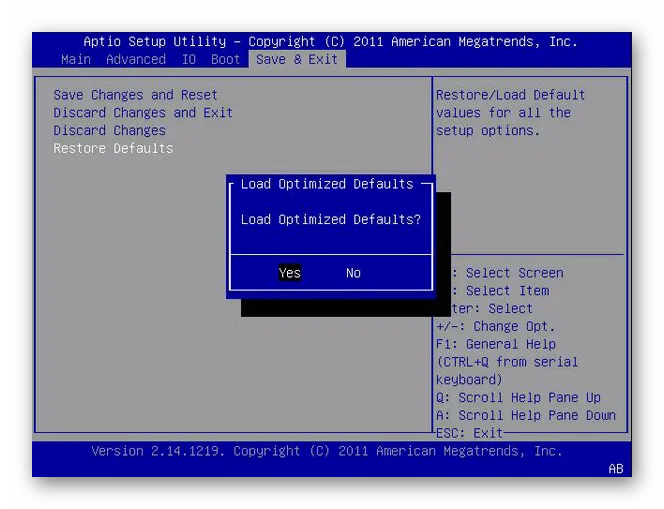Click 'values for all the' help line
The image size is (664, 509).
click(504, 113)
